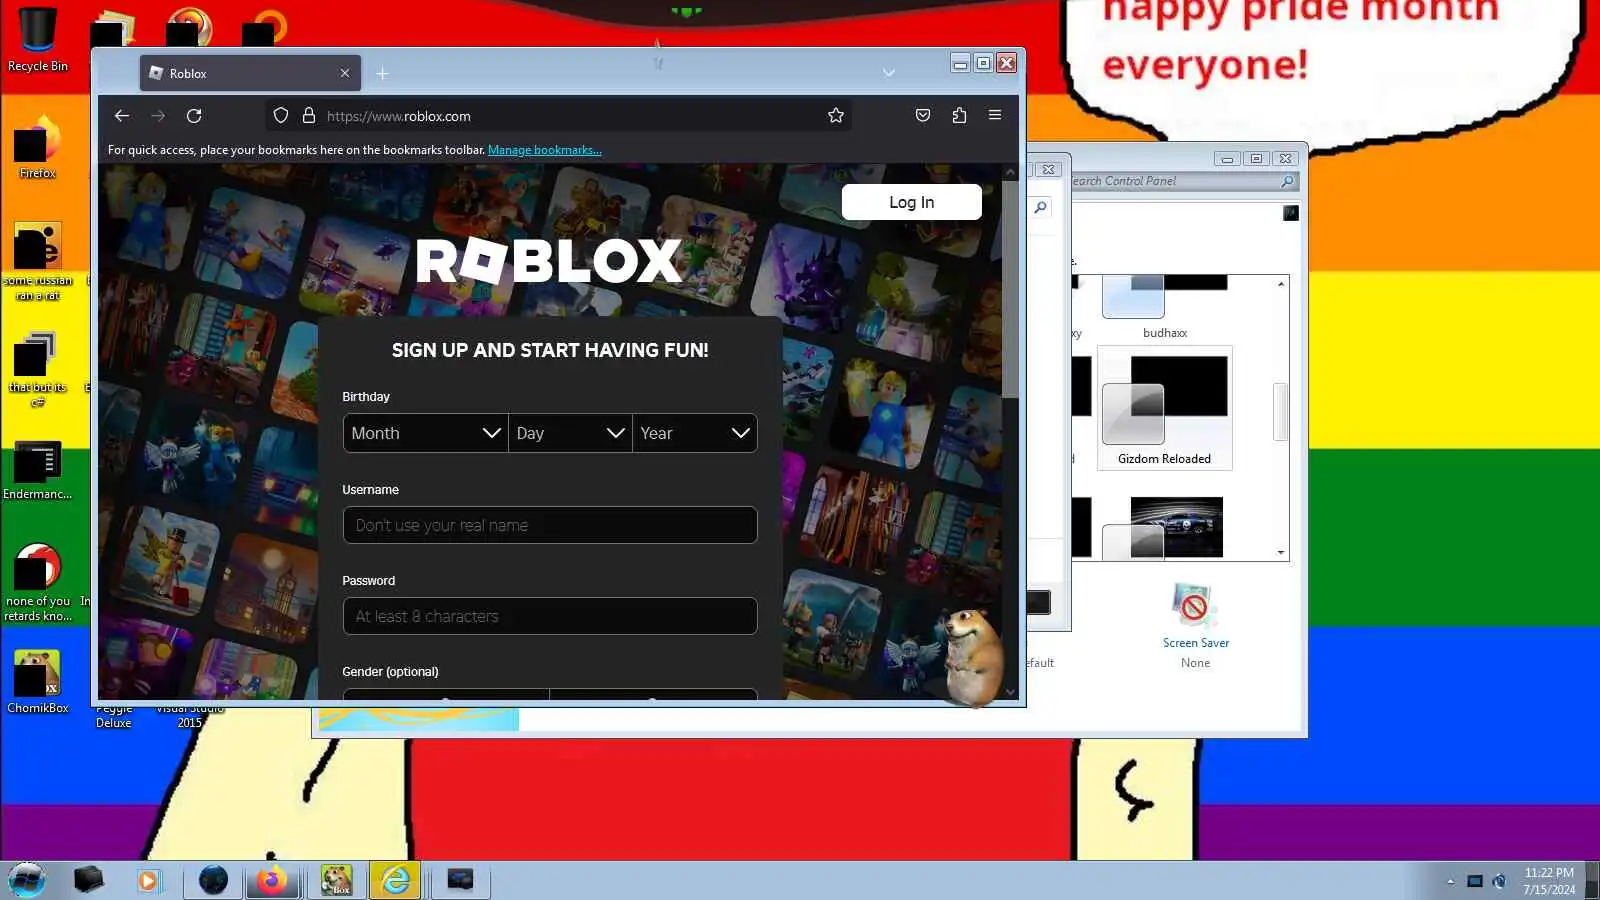Open the birthday Day dropdown
Image resolution: width=1600 pixels, height=900 pixels.
tap(570, 433)
